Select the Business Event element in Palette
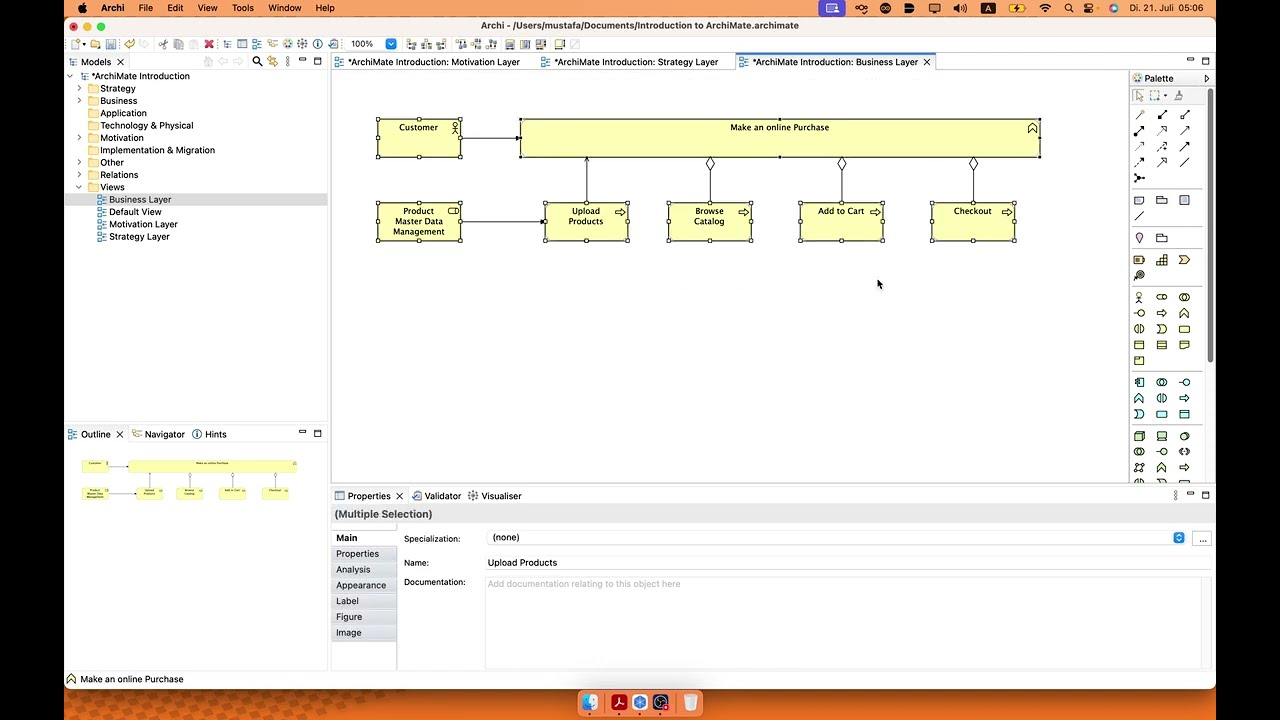 (x=1161, y=329)
